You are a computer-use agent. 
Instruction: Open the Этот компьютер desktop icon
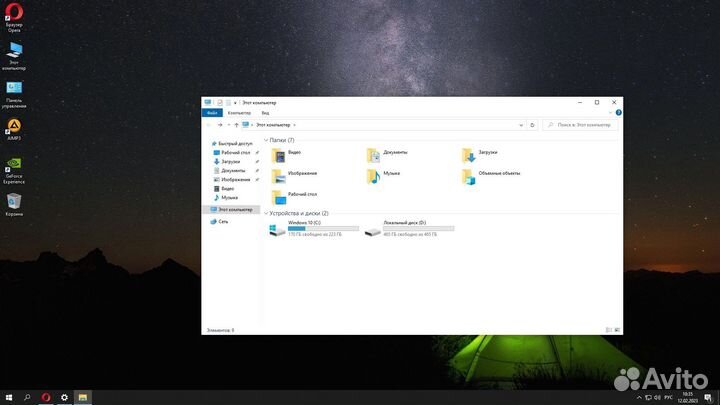[x=14, y=56]
